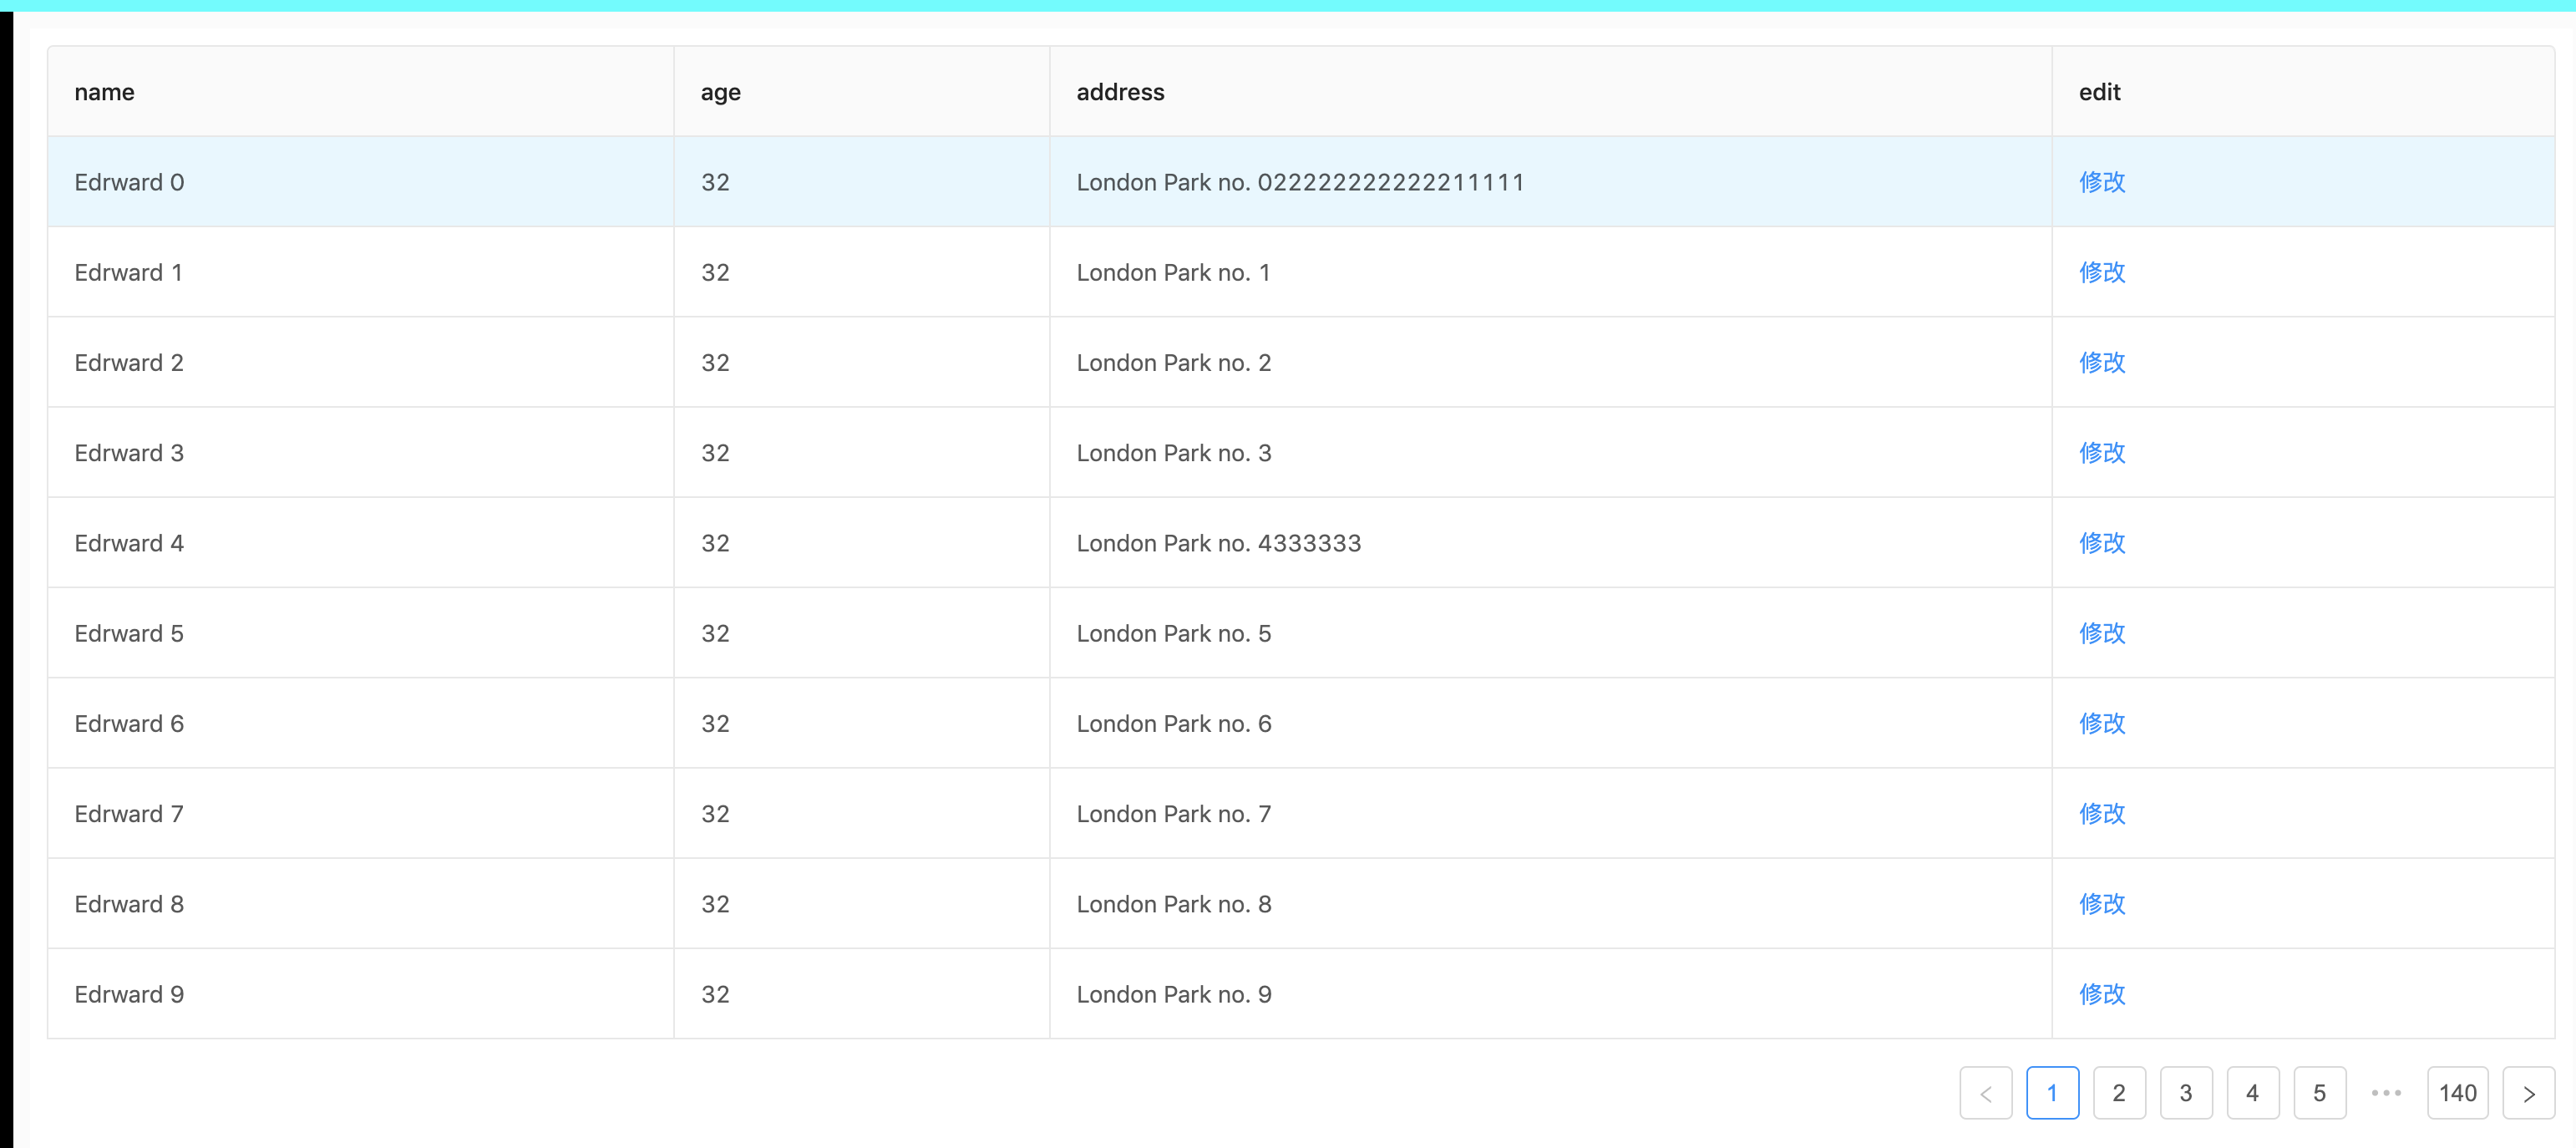Select page 4 in pagination
Image resolution: width=2576 pixels, height=1148 pixels.
(2252, 1093)
